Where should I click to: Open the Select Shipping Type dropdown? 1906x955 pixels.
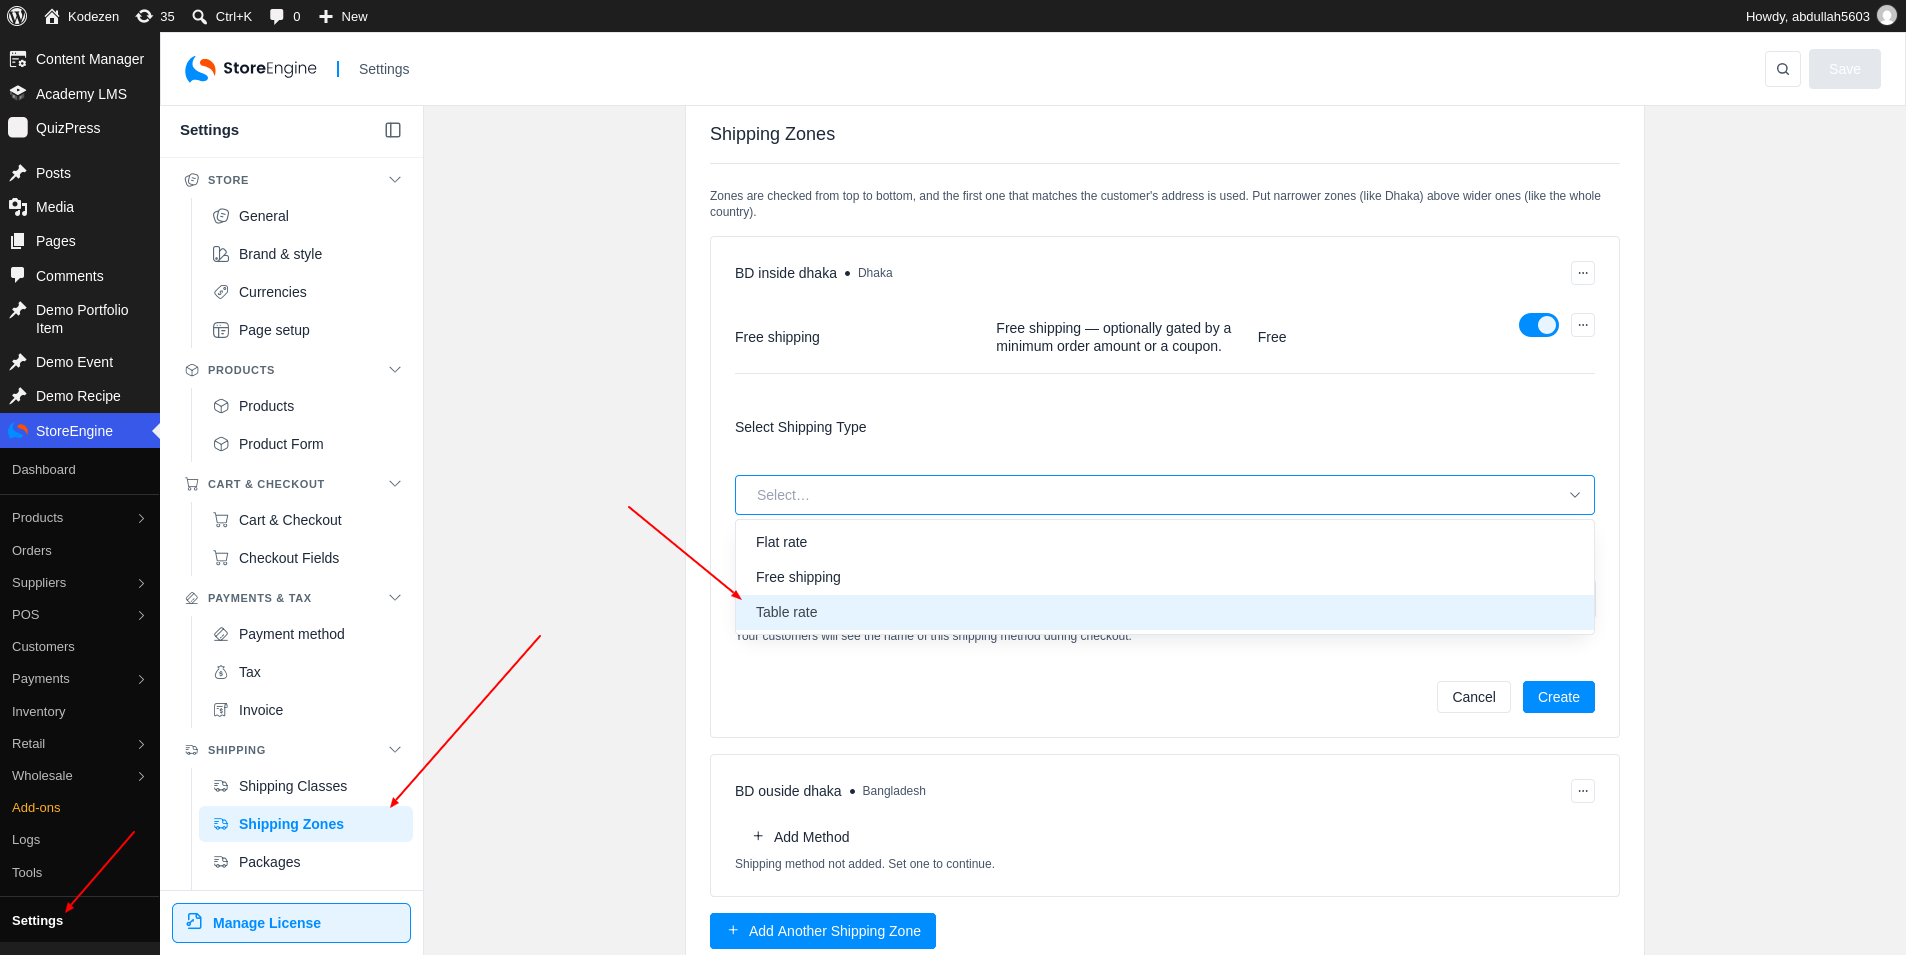pyautogui.click(x=1164, y=495)
